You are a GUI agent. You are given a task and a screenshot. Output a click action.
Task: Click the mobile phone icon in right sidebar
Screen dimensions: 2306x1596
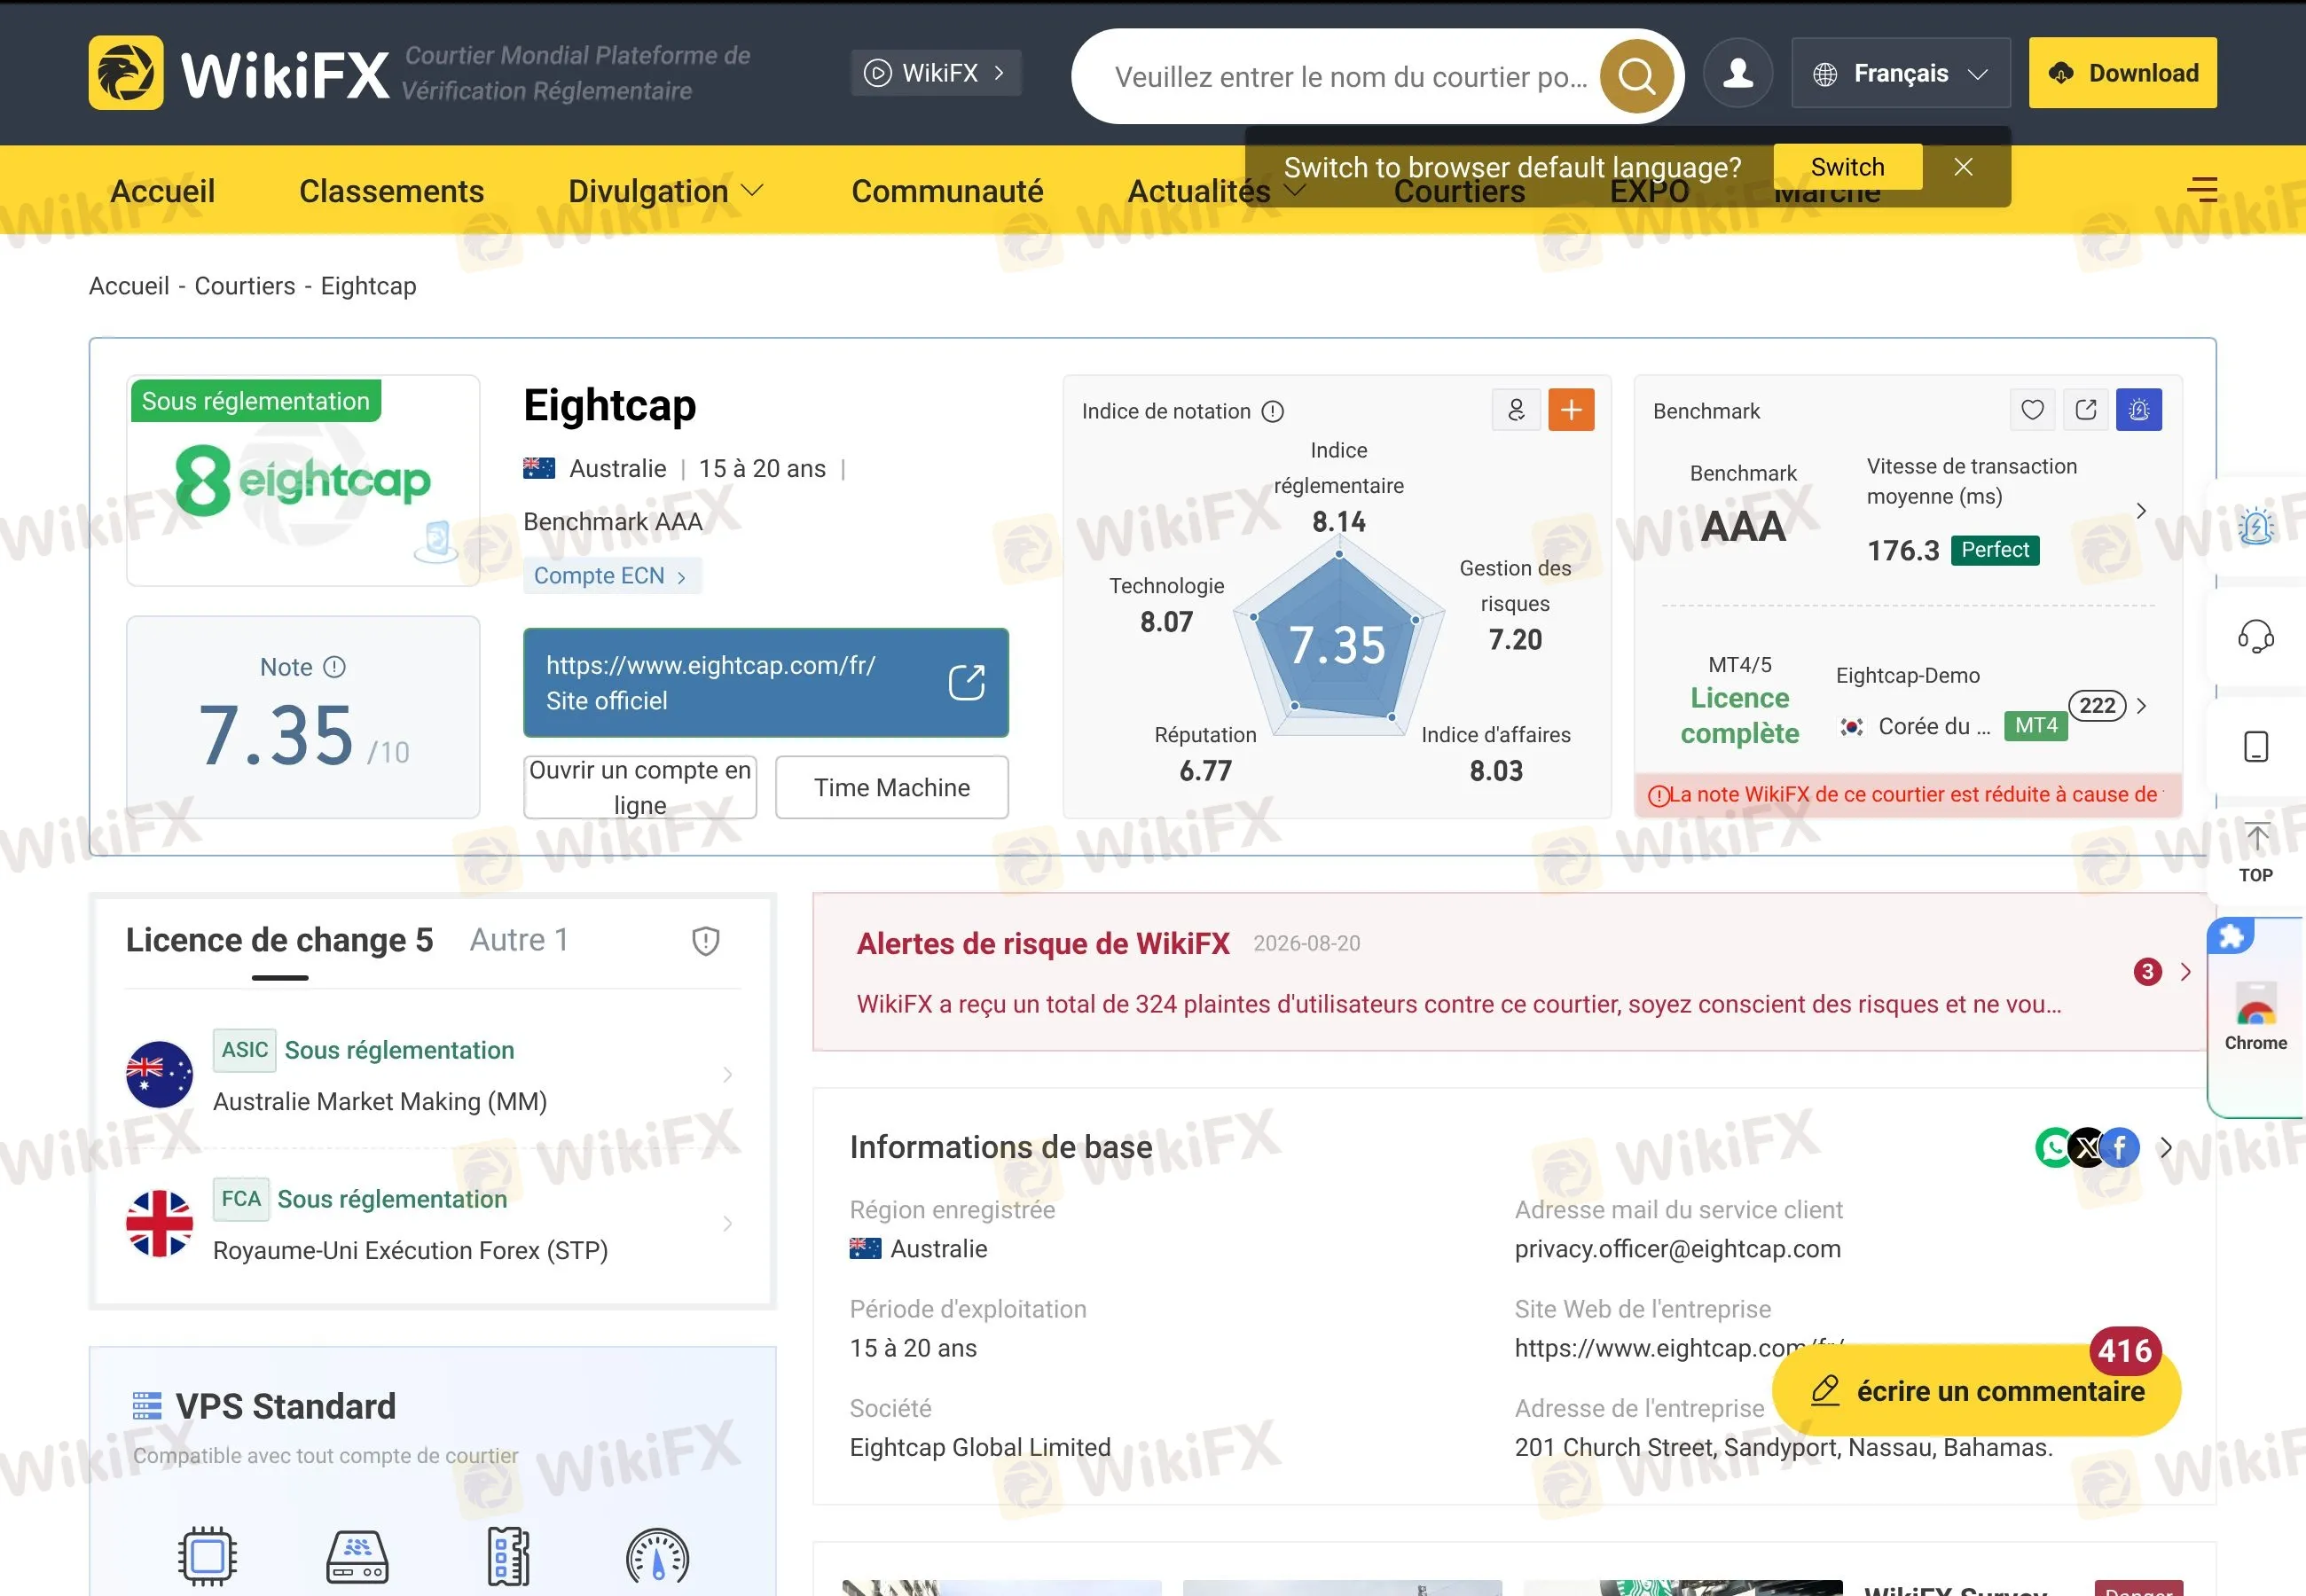(x=2256, y=747)
